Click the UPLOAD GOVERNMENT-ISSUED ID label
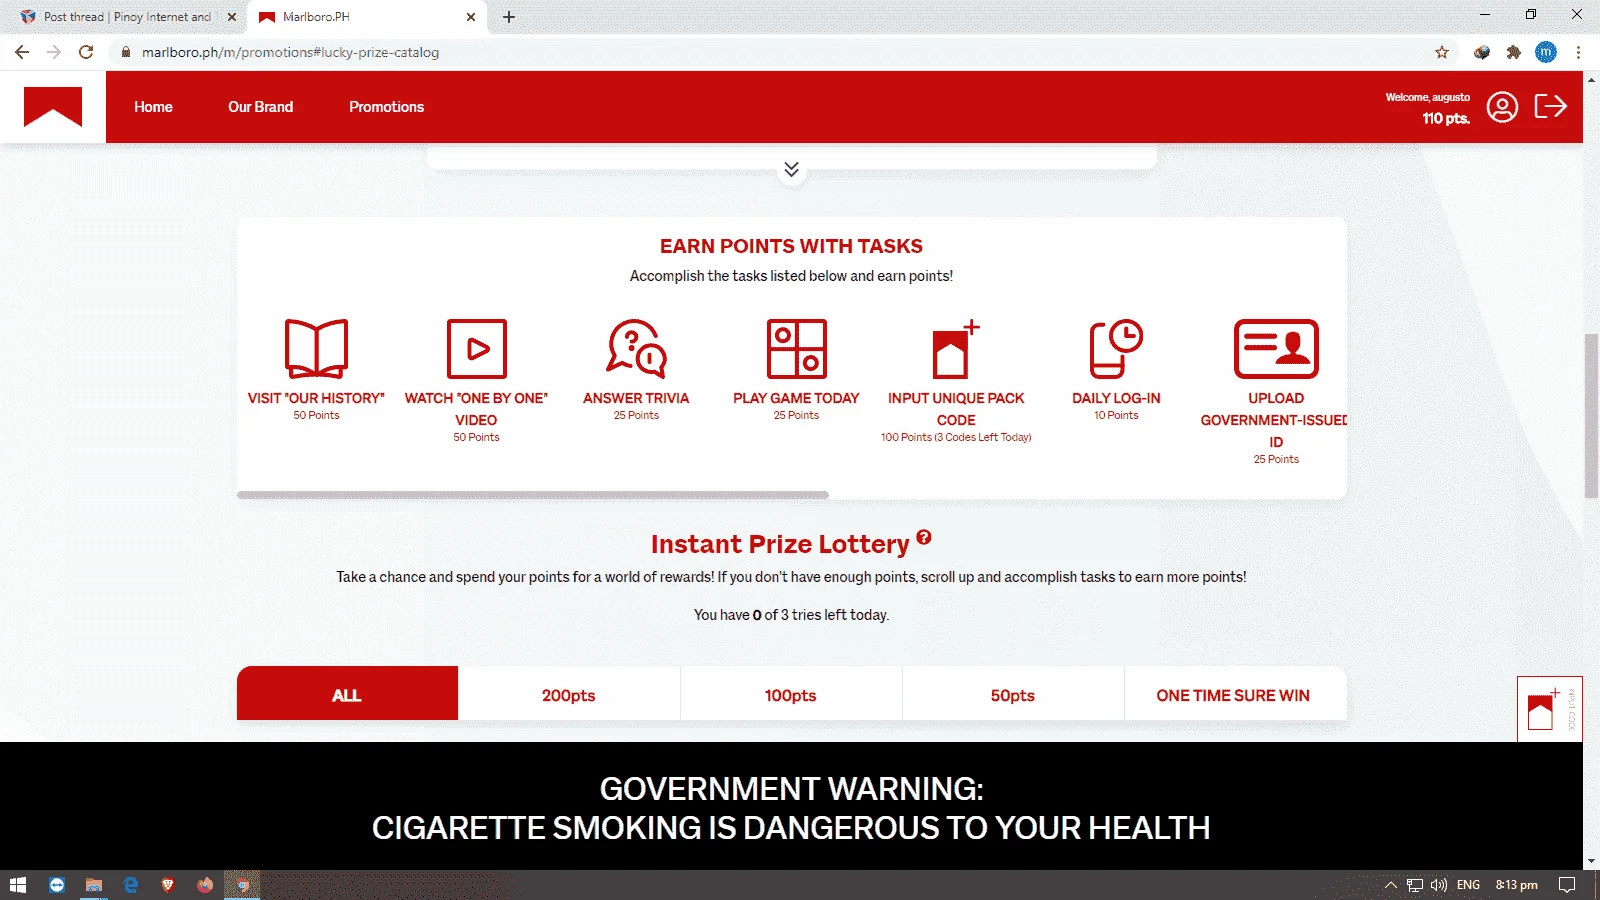 (1274, 420)
